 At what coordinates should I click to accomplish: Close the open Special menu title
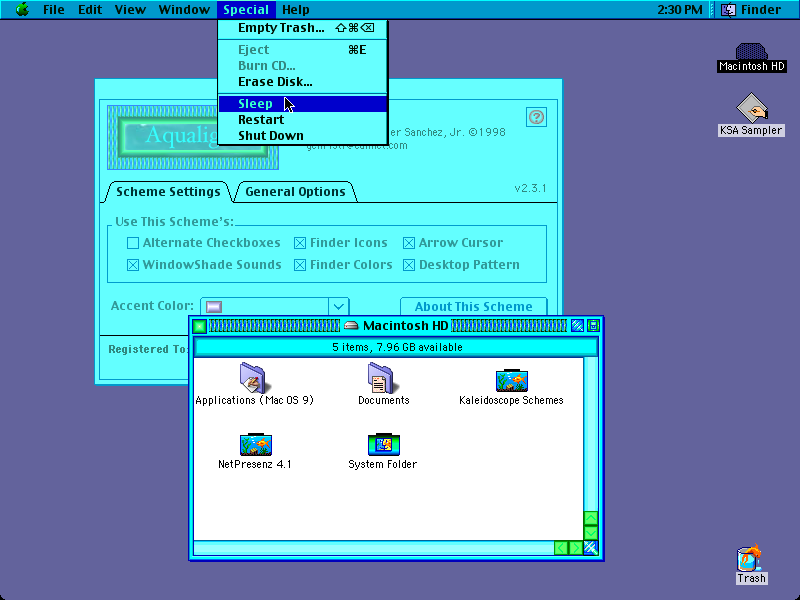(246, 9)
